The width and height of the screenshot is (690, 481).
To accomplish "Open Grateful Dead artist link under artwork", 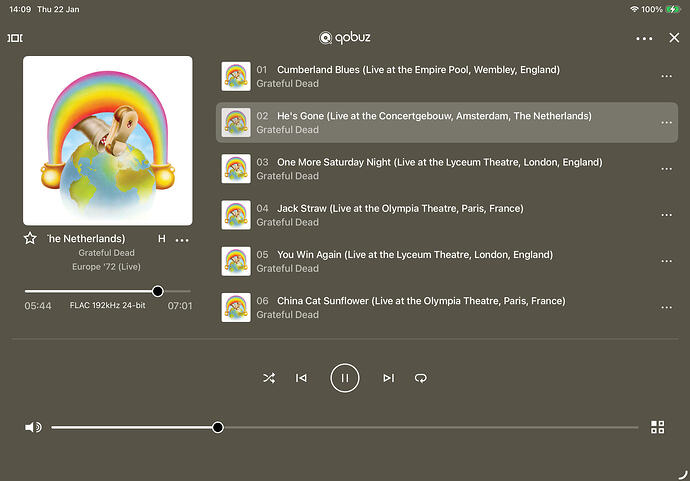I will point(106,253).
